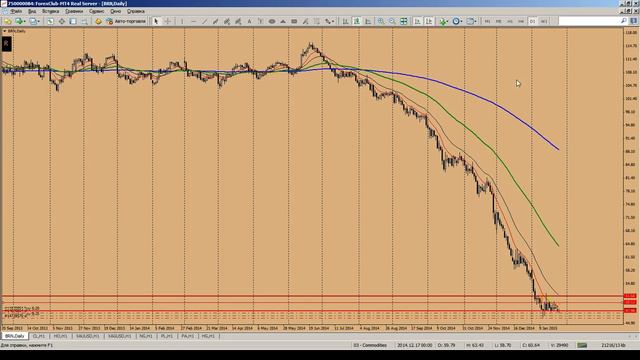Switch to the M5 timeframe
Viewport: 640px width, 360px height.
(x=498, y=21)
